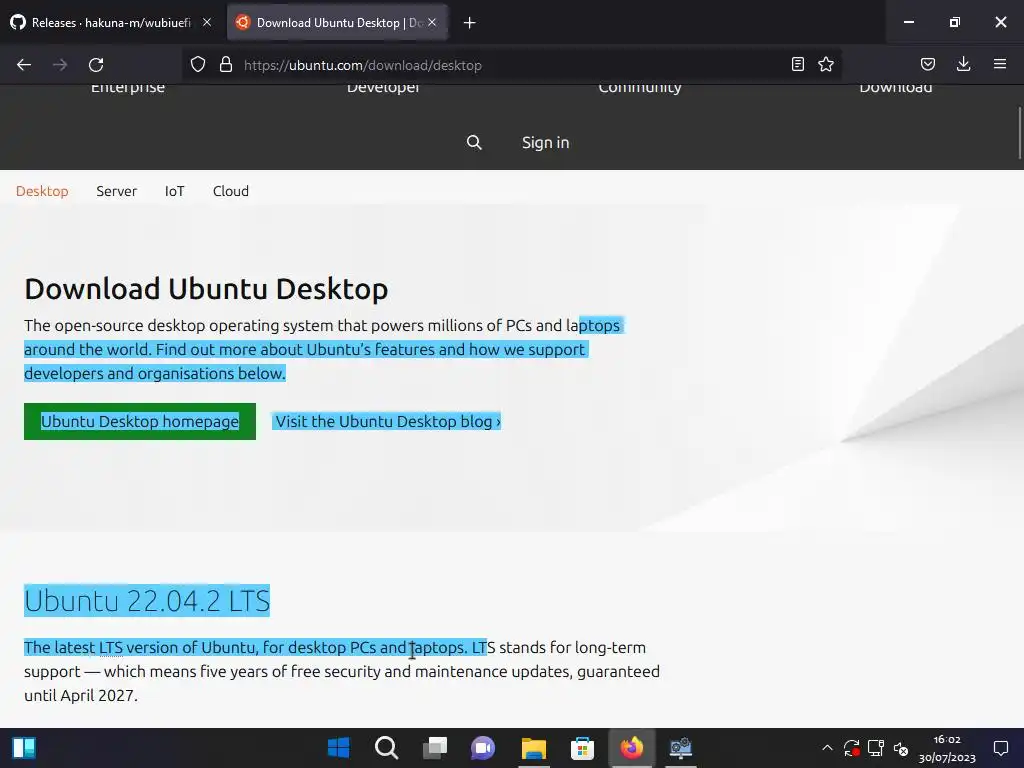Viewport: 1024px width, 768px height.
Task: Open the Windows Start menu
Action: tap(338, 748)
